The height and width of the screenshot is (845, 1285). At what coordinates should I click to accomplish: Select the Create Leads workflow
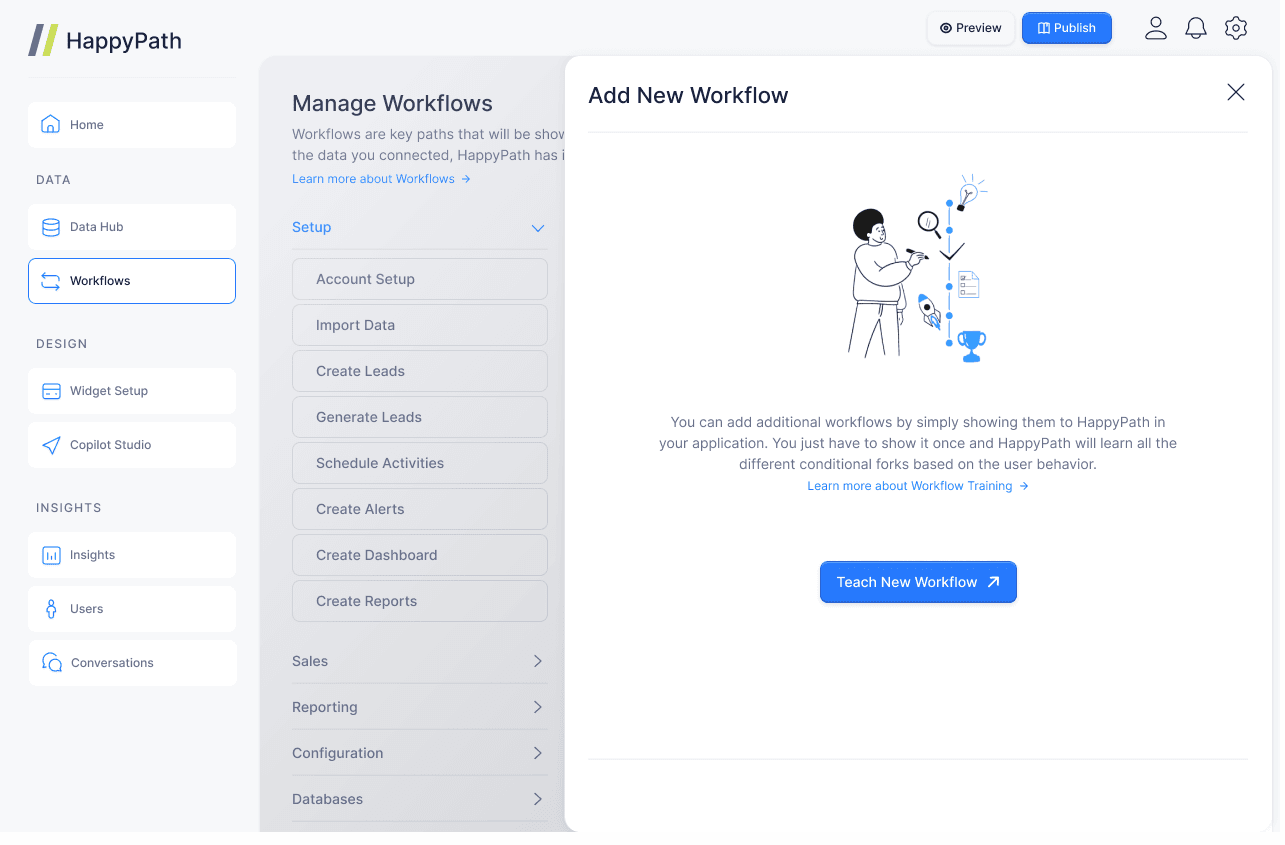pos(419,371)
